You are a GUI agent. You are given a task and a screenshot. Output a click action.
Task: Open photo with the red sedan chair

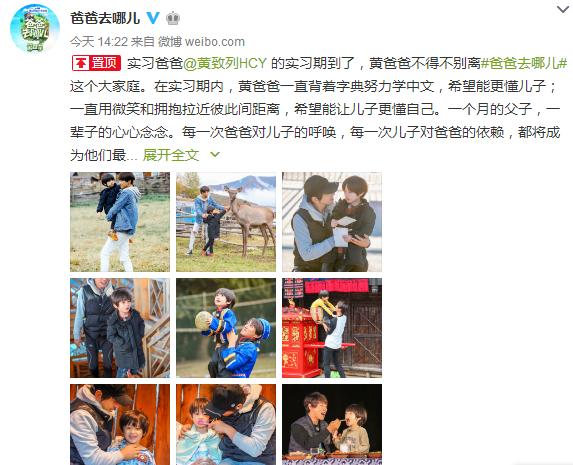click(332, 328)
